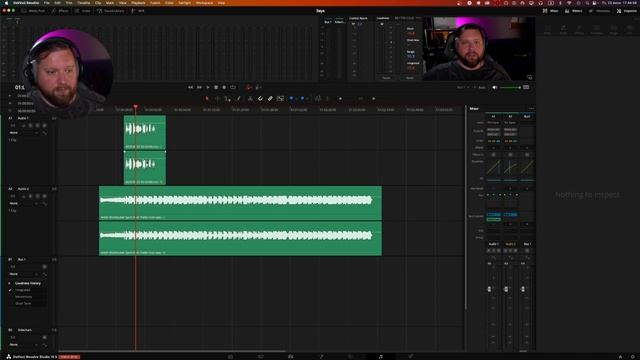This screenshot has width=640, height=360.
Task: Click the waveform zoom icon in toolbar
Action: pos(318,98)
